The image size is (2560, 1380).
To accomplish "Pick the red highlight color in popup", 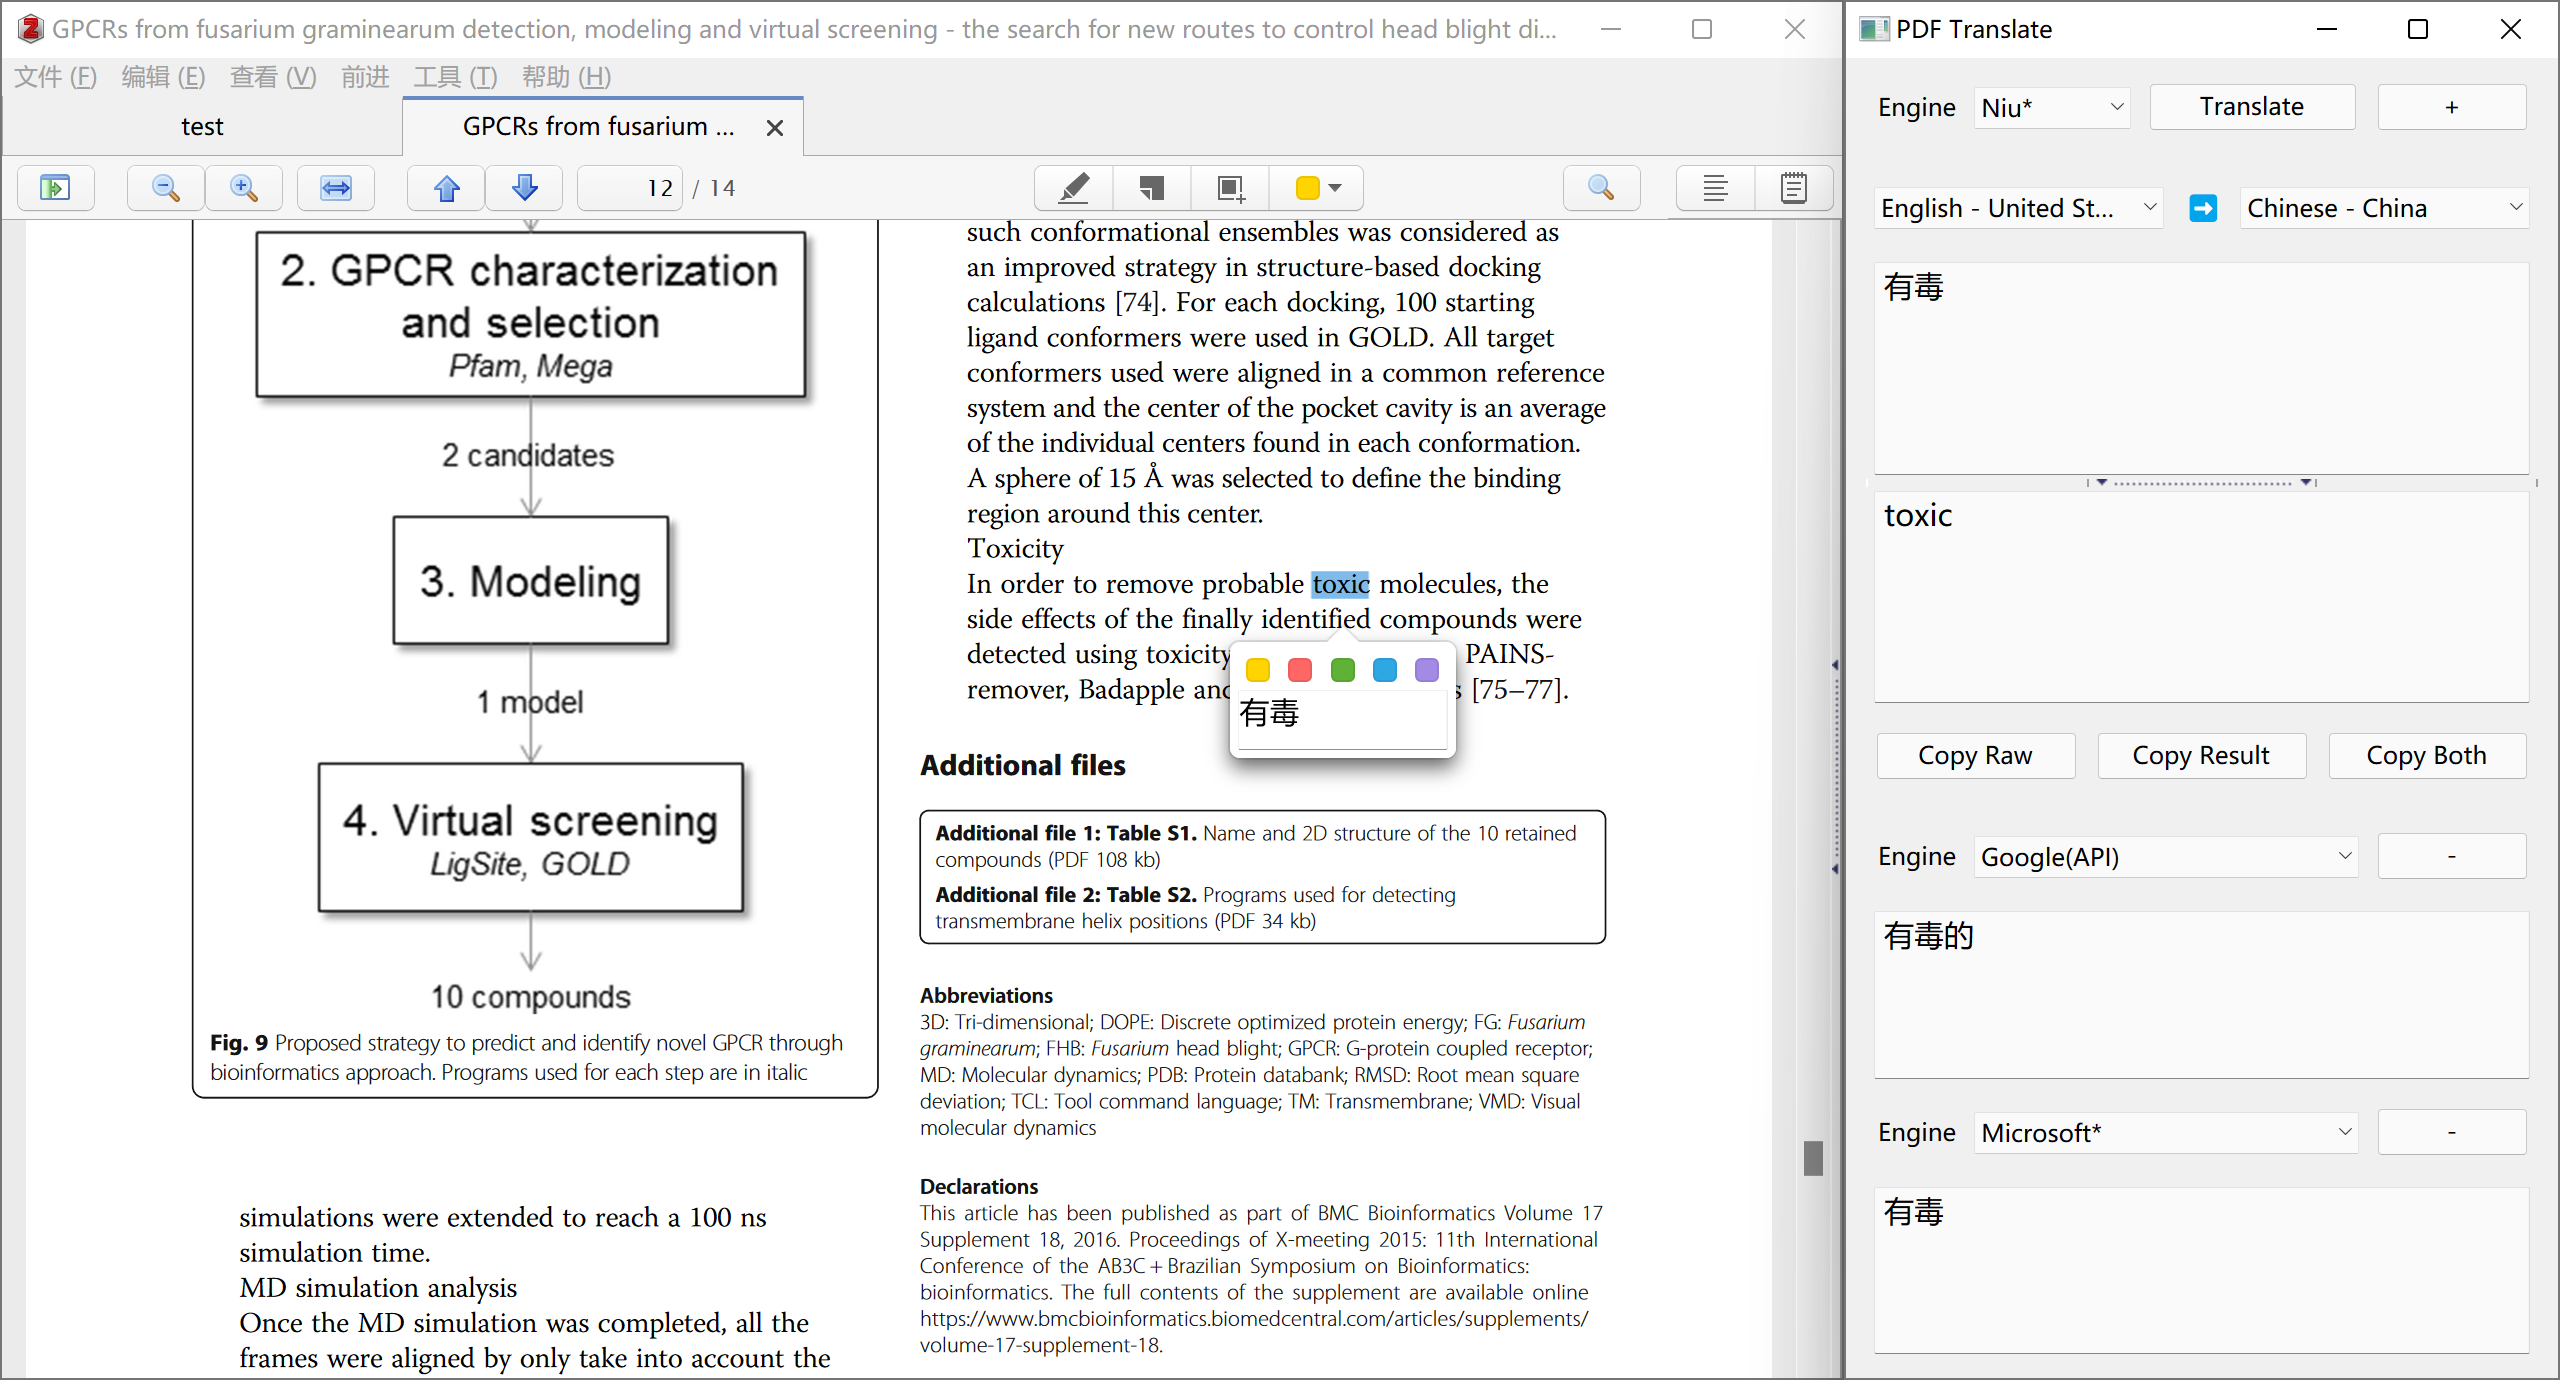I will click(1300, 669).
